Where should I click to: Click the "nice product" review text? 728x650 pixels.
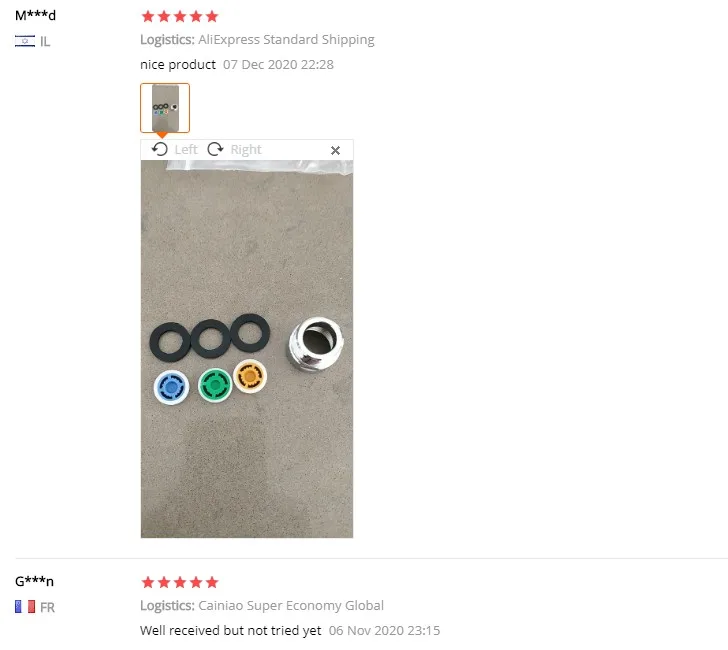pos(178,65)
